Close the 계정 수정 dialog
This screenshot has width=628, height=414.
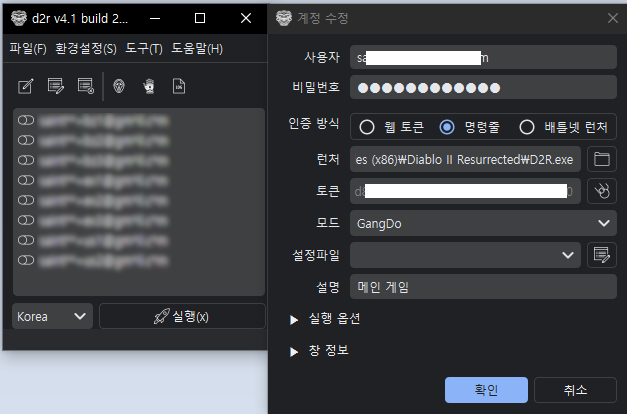[x=613, y=18]
